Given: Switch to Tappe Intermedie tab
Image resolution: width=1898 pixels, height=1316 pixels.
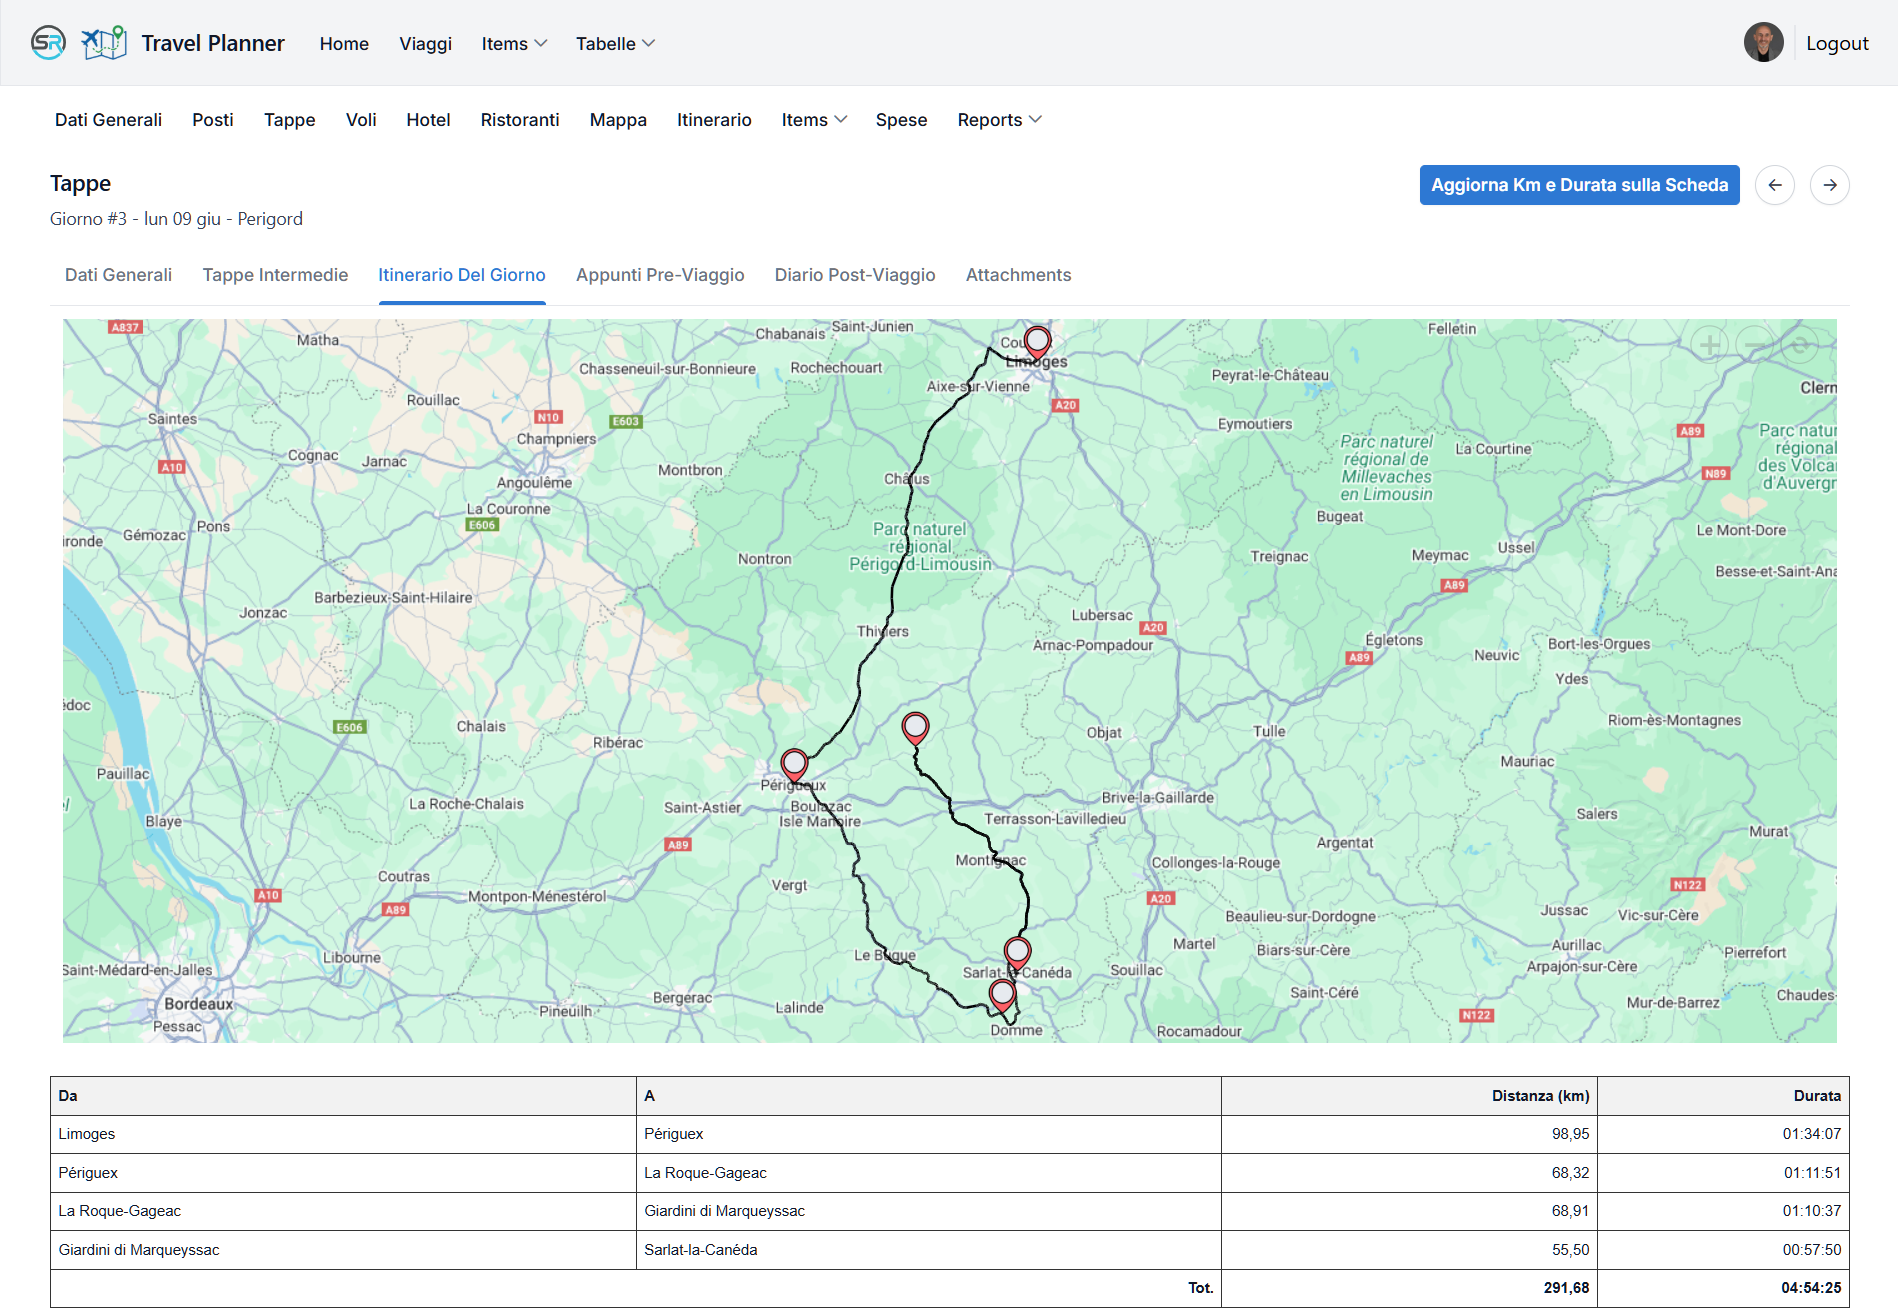Looking at the screenshot, I should [x=275, y=275].
